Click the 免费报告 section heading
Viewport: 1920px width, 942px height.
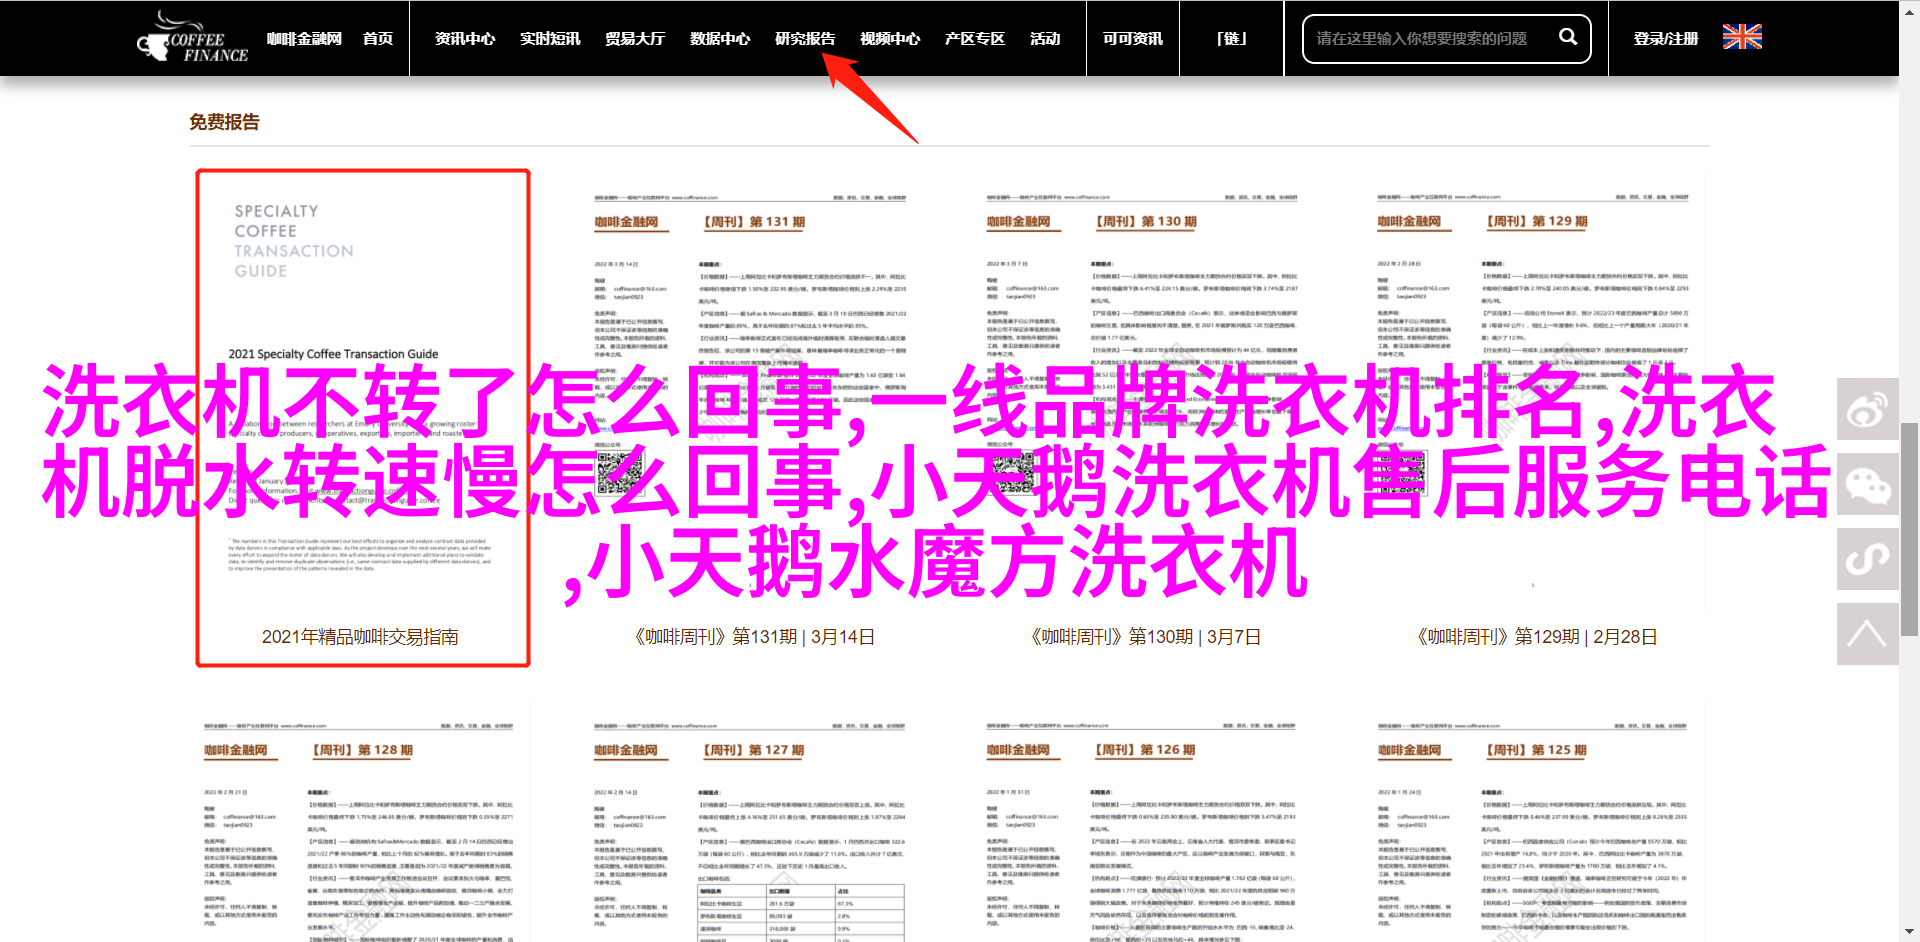point(224,122)
